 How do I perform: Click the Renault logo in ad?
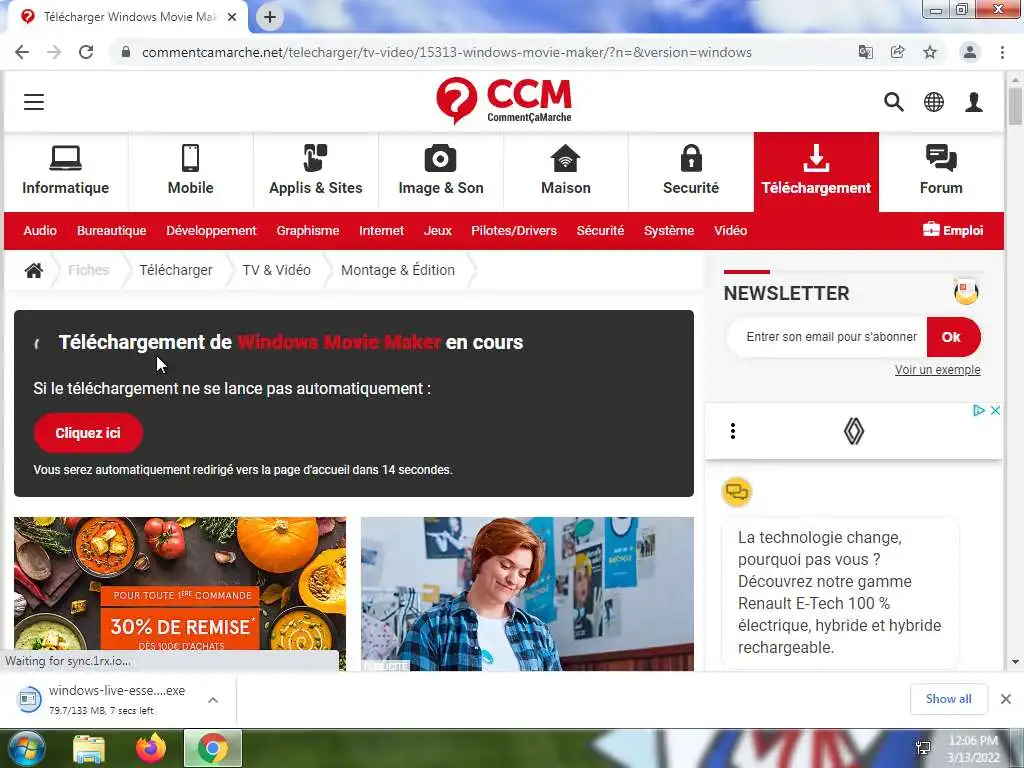[854, 431]
